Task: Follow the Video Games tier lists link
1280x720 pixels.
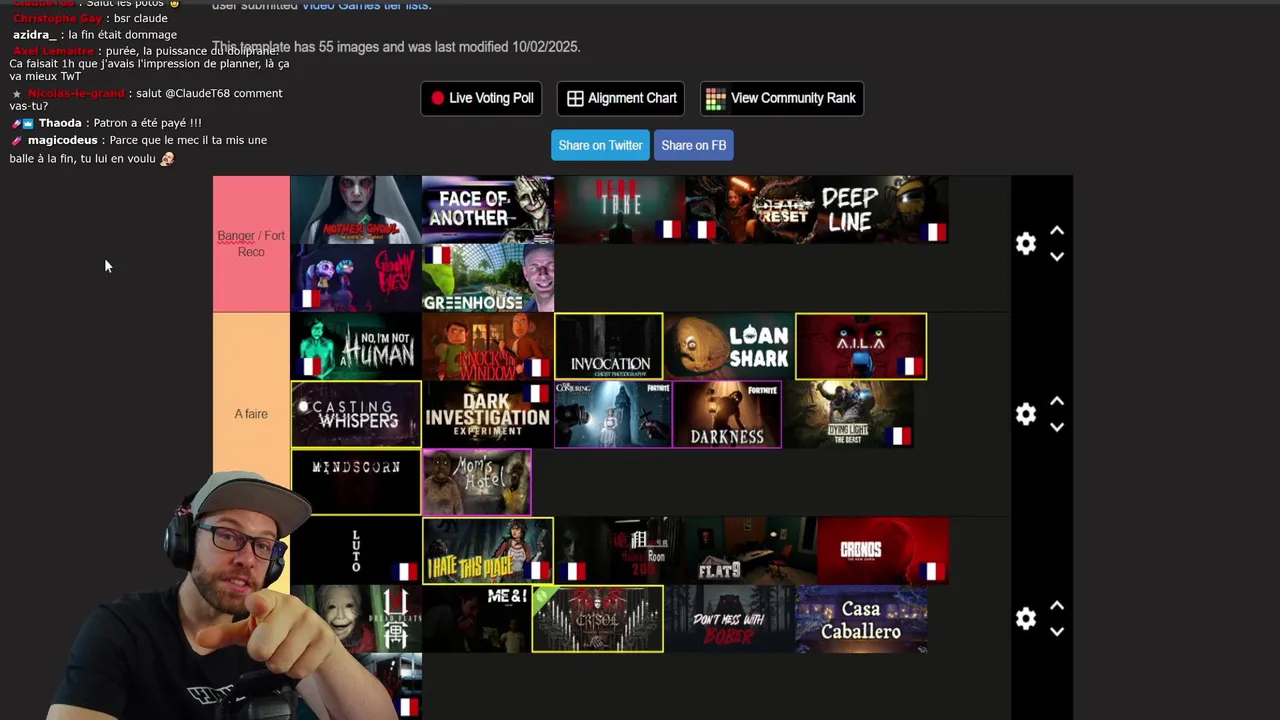Action: (x=365, y=5)
